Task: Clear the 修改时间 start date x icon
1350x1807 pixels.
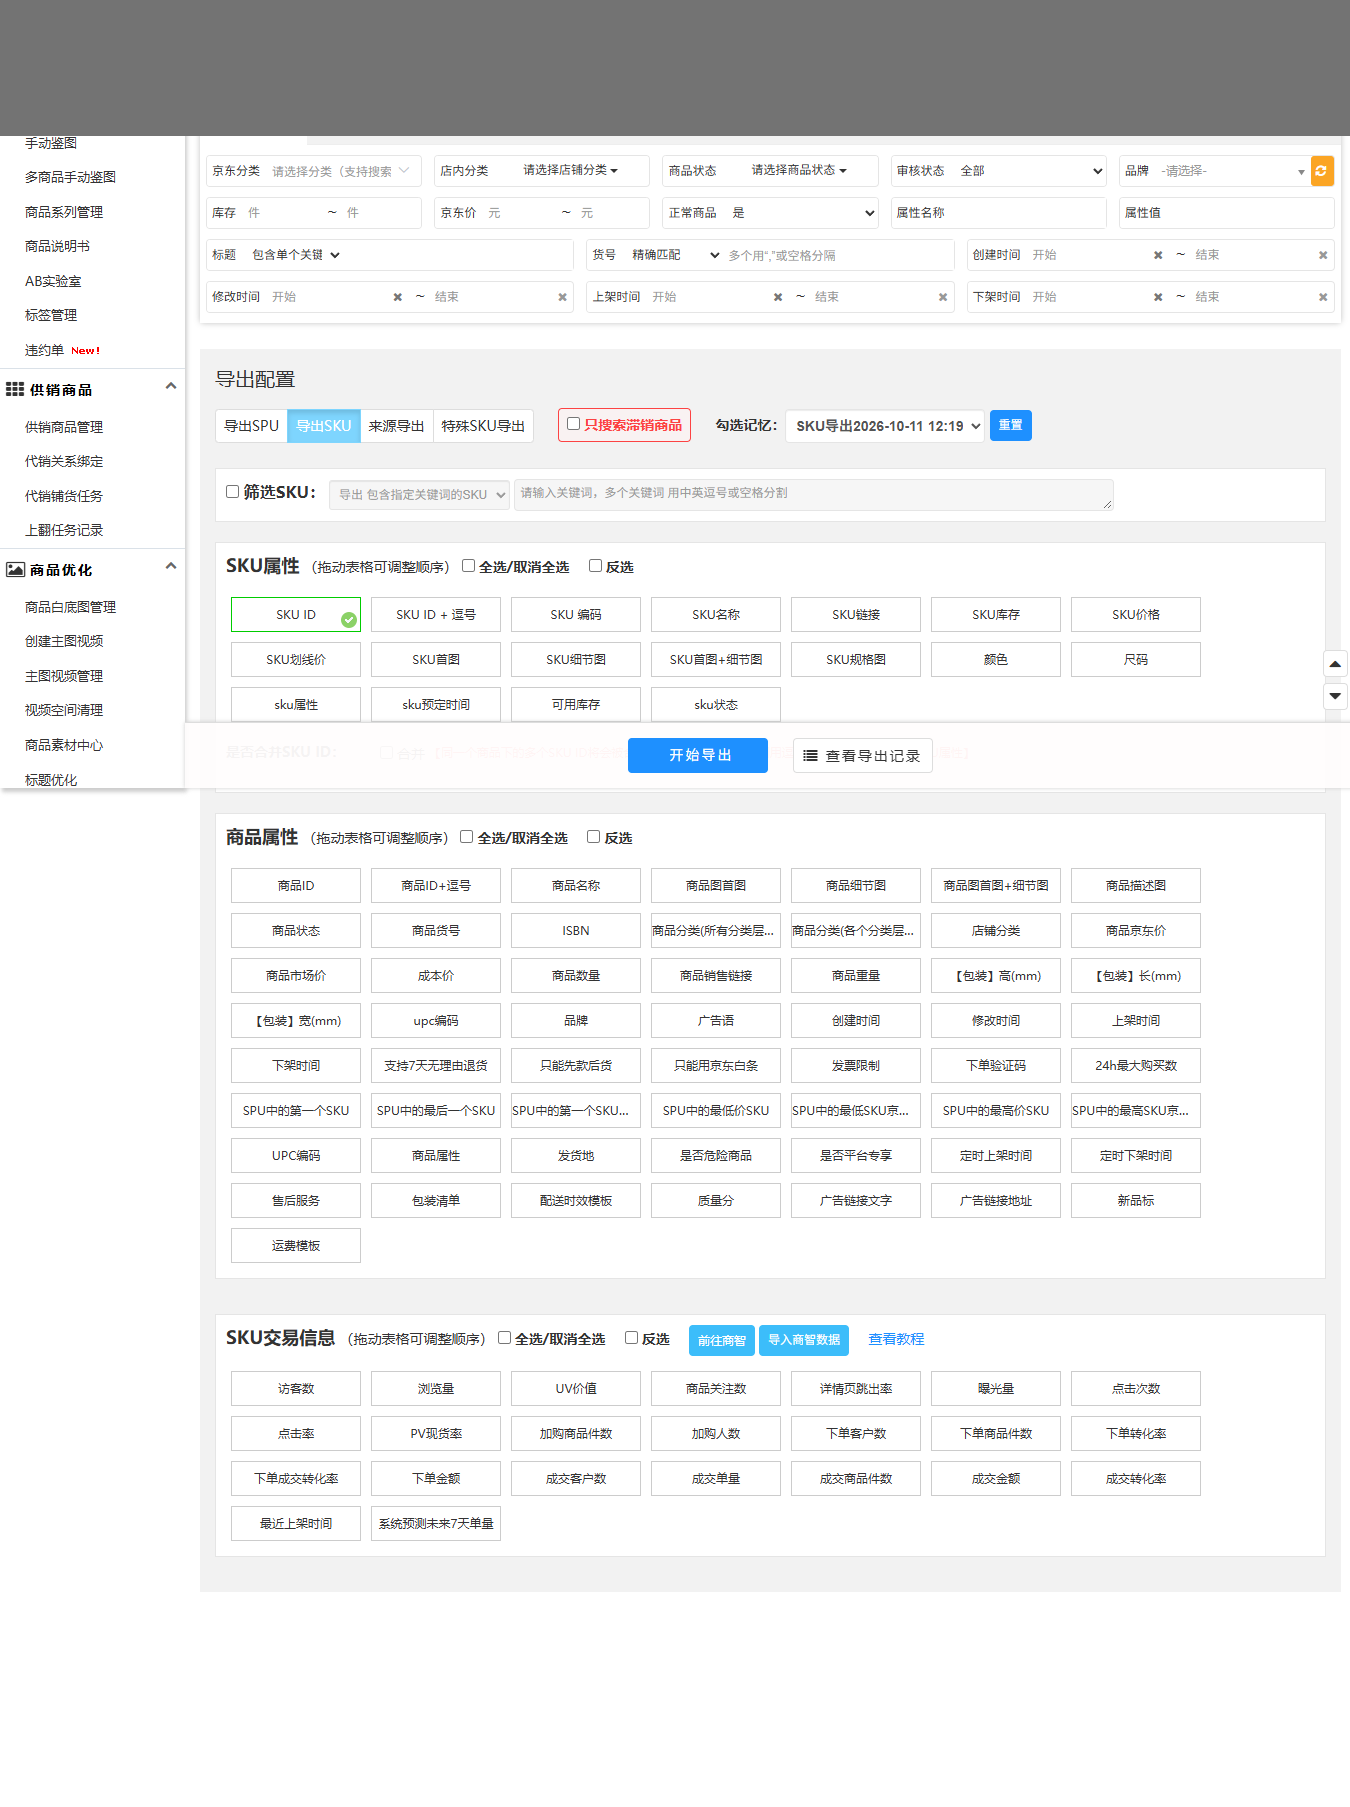Action: click(398, 297)
